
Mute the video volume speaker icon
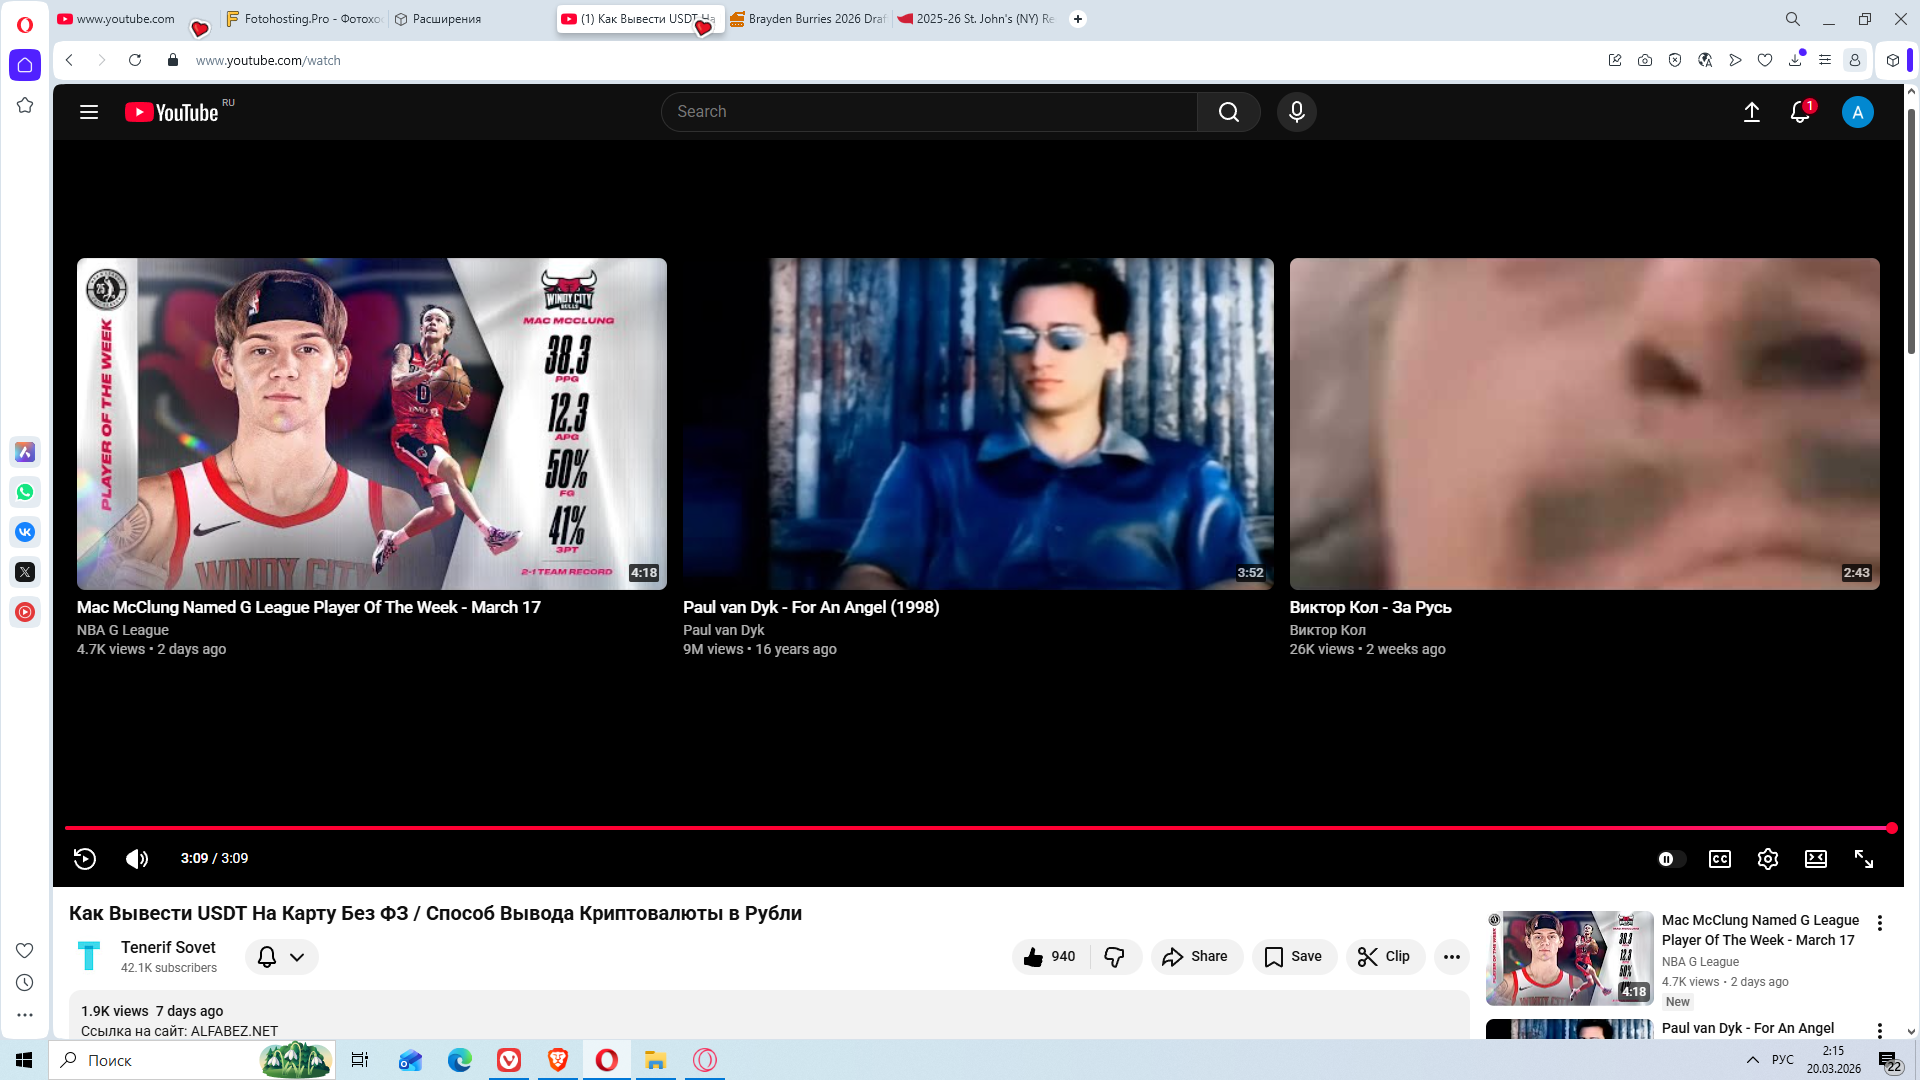coord(137,859)
